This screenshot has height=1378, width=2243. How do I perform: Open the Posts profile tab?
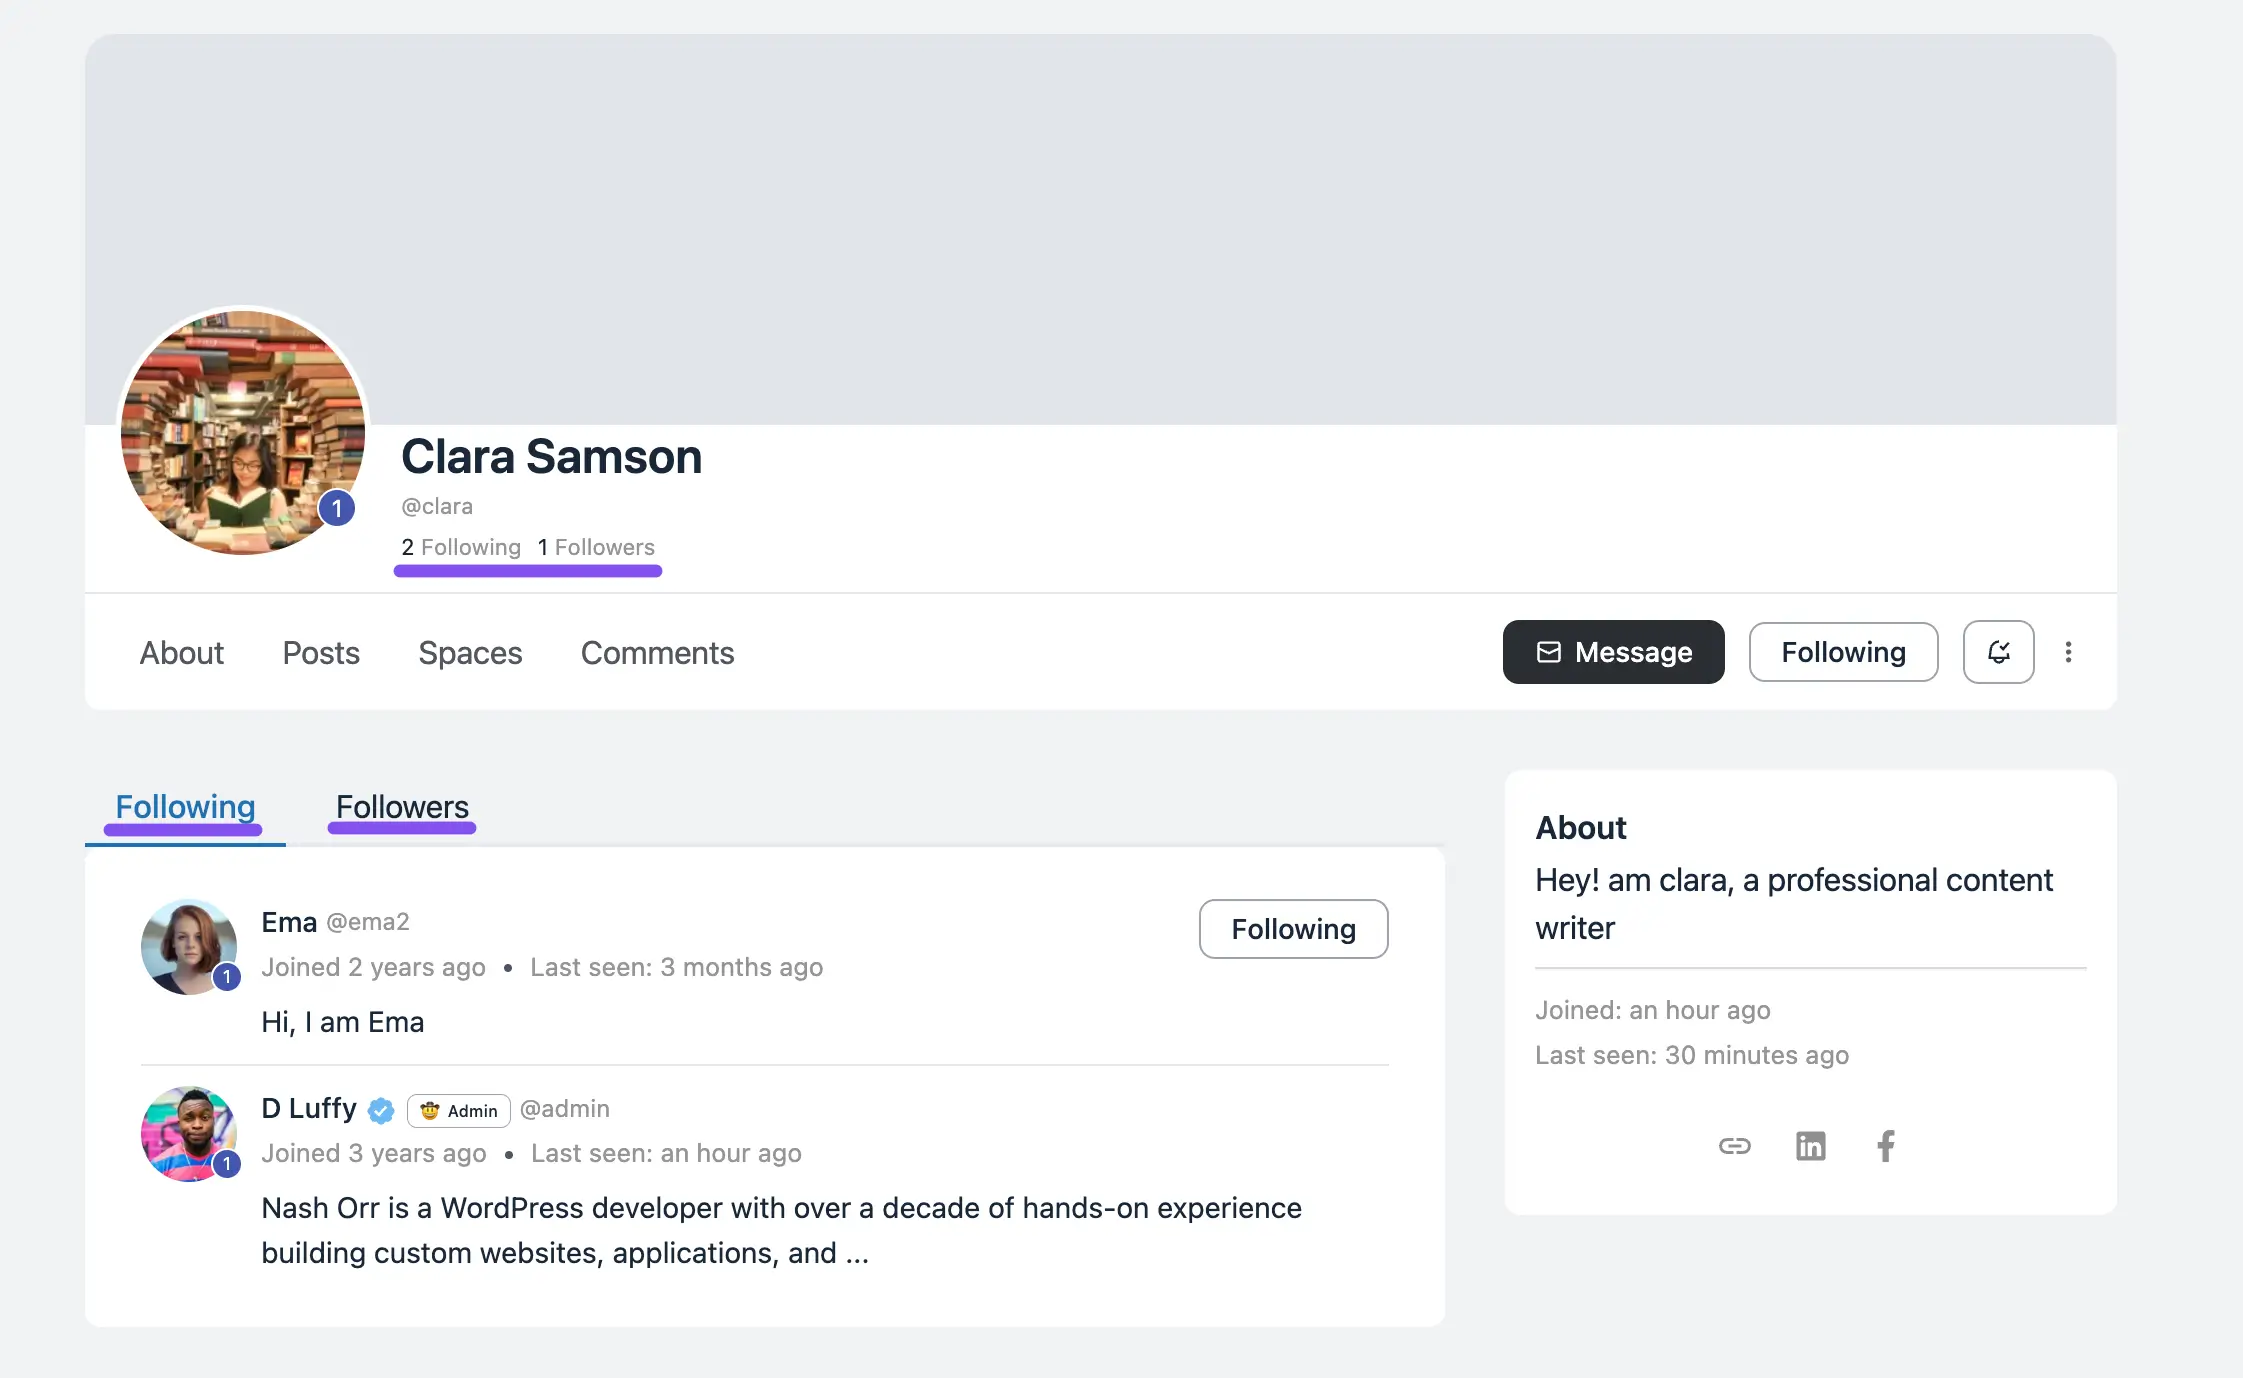[x=321, y=653]
